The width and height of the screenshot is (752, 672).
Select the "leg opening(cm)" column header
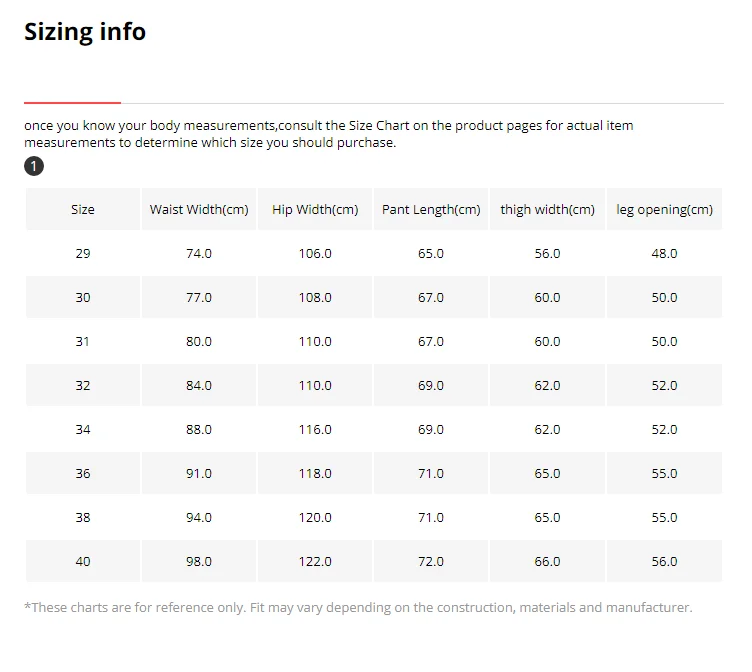tap(664, 210)
